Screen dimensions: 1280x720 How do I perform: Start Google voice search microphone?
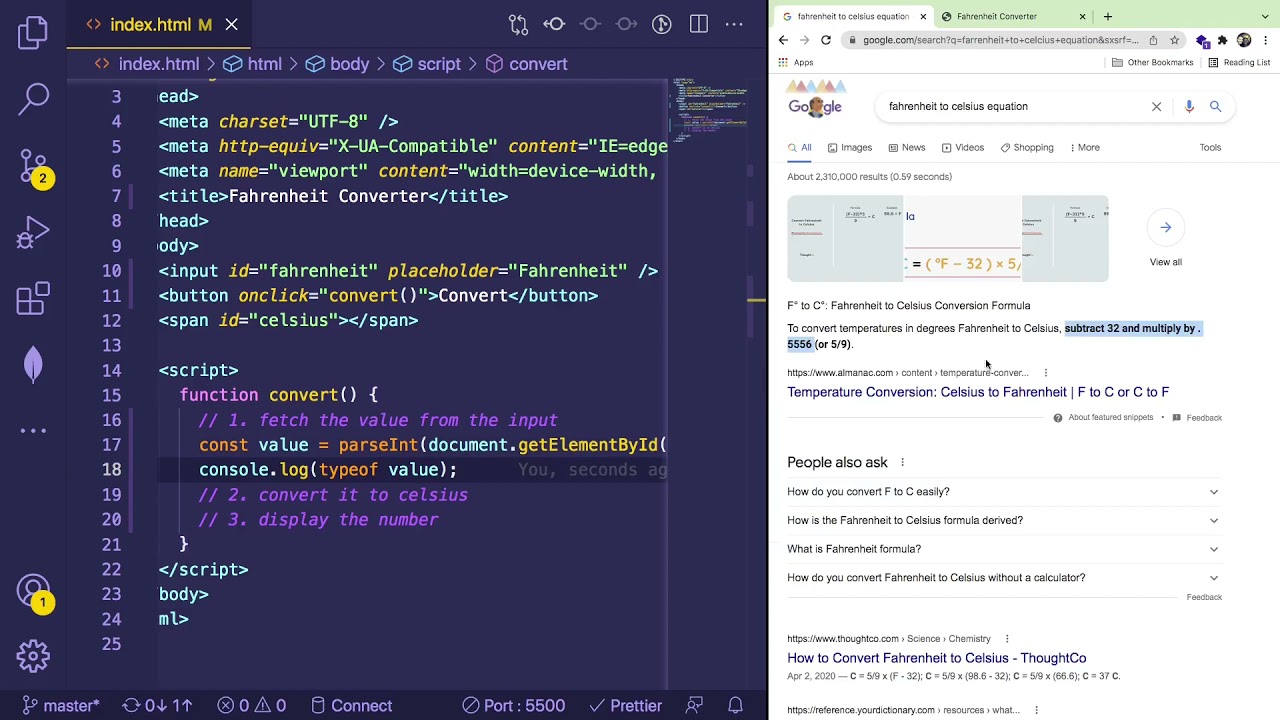1189,106
